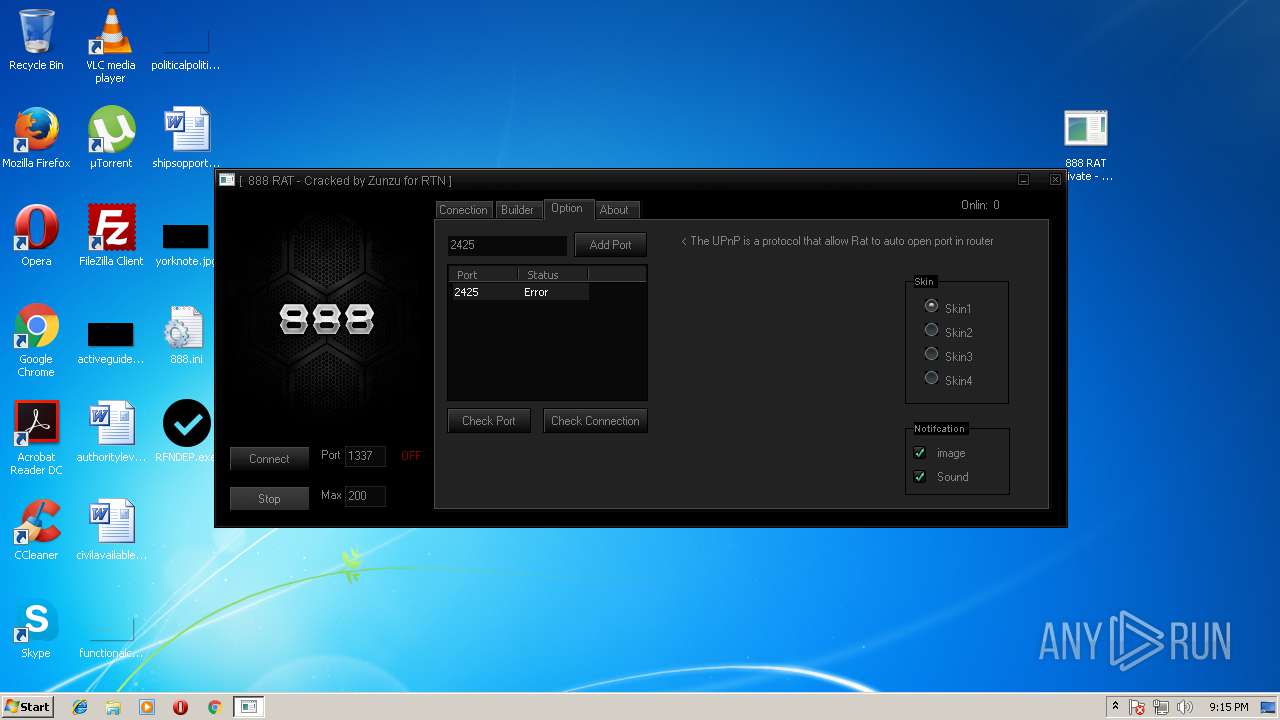Launch CCleaner desktop shortcut
Image resolution: width=1280 pixels, height=720 pixels.
(x=36, y=530)
